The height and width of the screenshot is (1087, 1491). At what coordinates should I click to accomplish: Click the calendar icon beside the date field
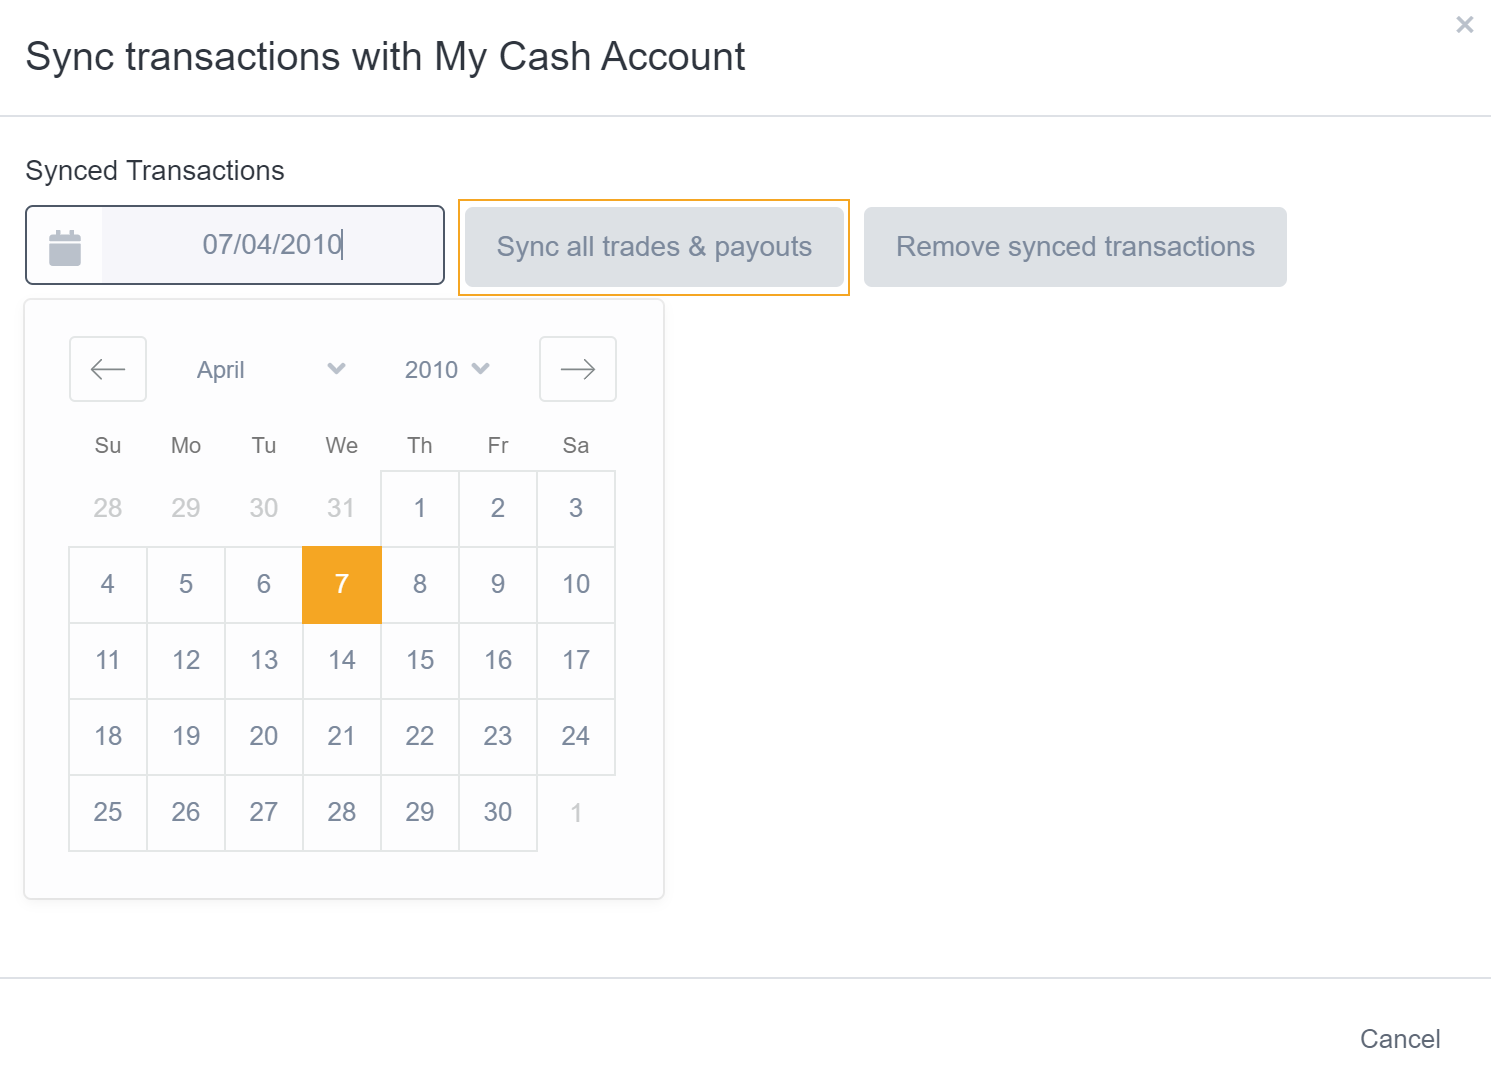(64, 243)
